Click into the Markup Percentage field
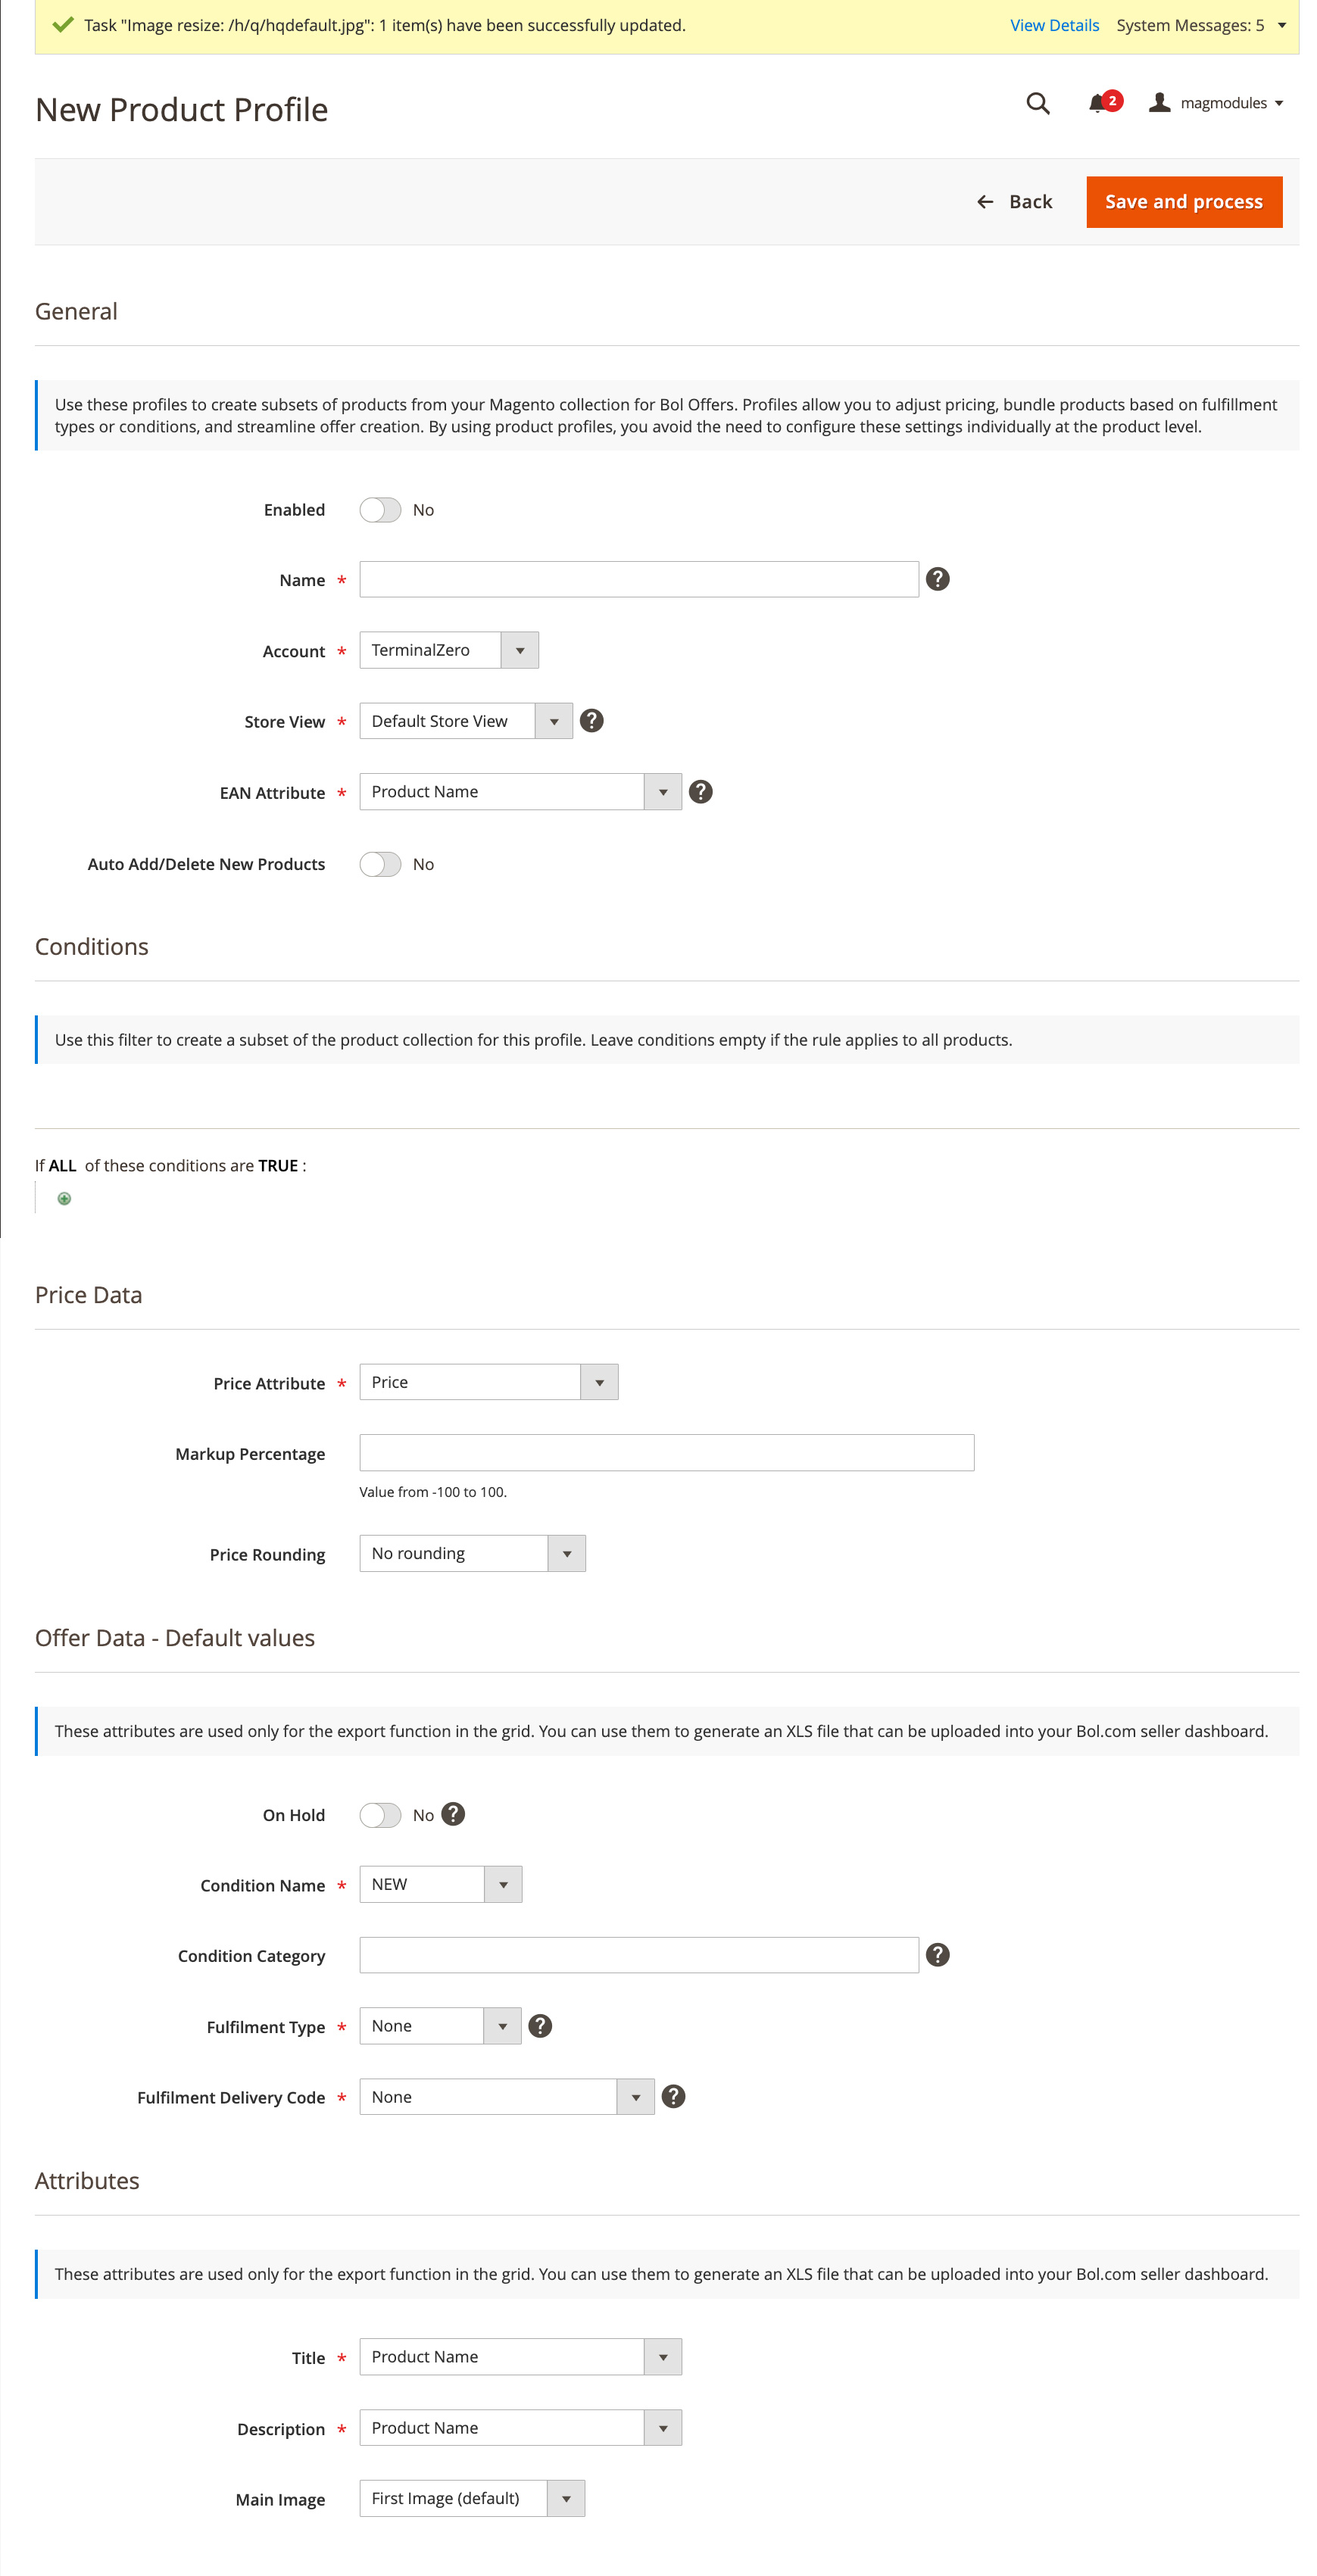This screenshot has width=1317, height=2576. (666, 1453)
